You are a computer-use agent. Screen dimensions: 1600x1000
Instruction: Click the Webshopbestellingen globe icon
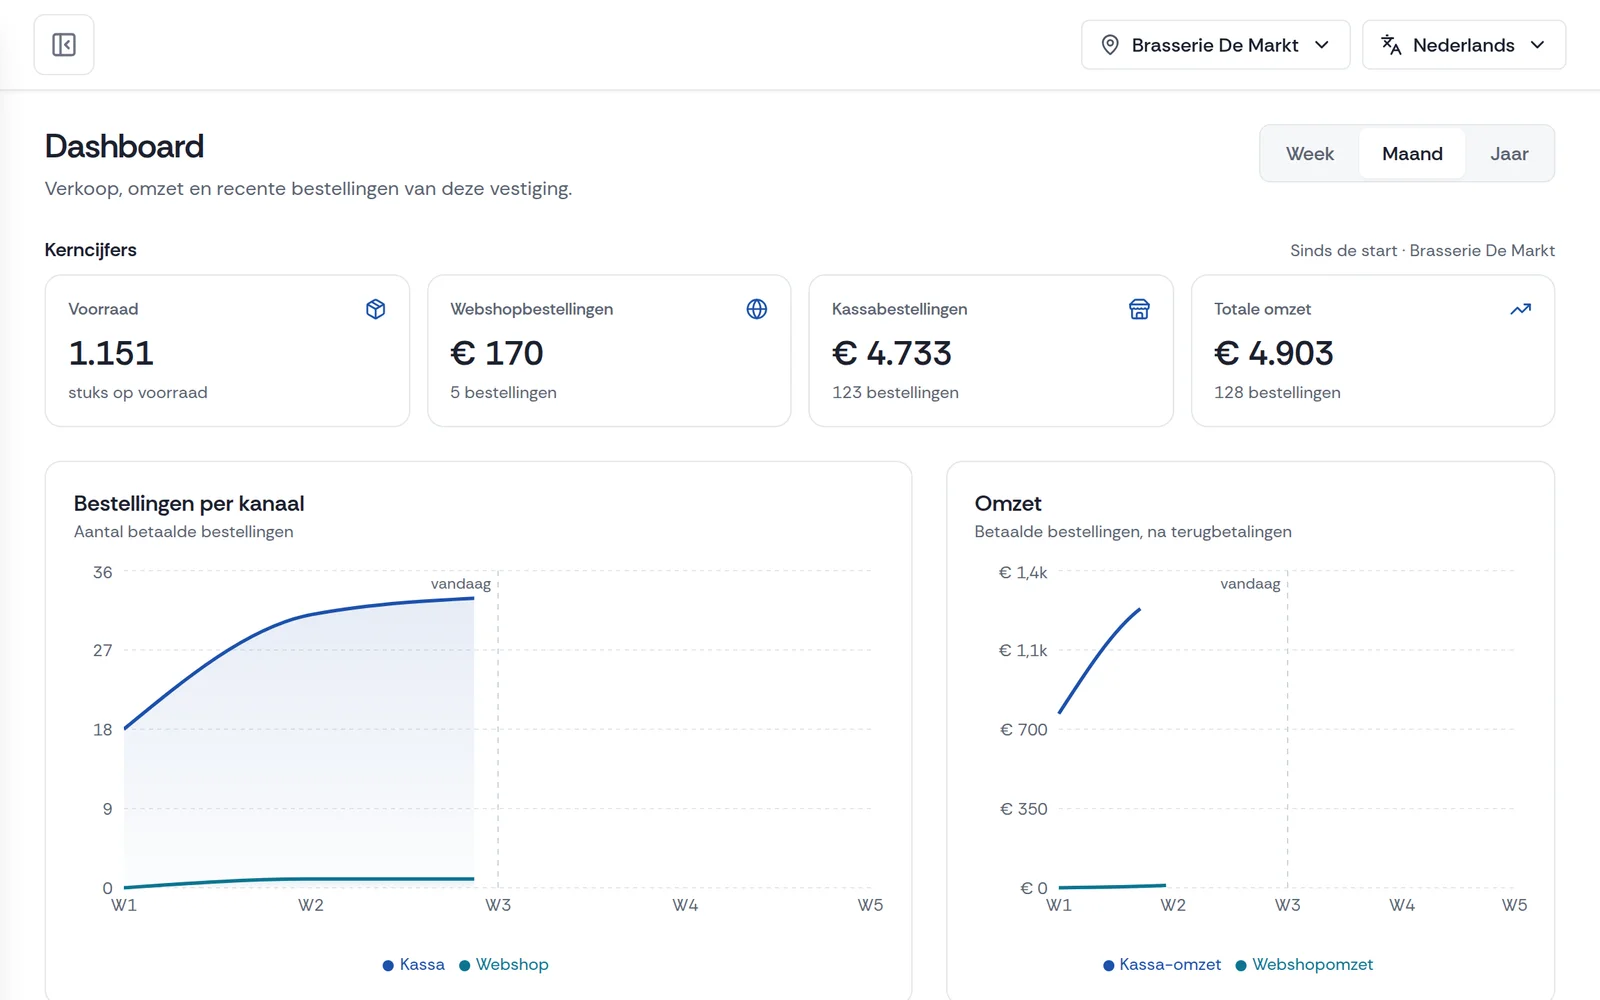757,309
